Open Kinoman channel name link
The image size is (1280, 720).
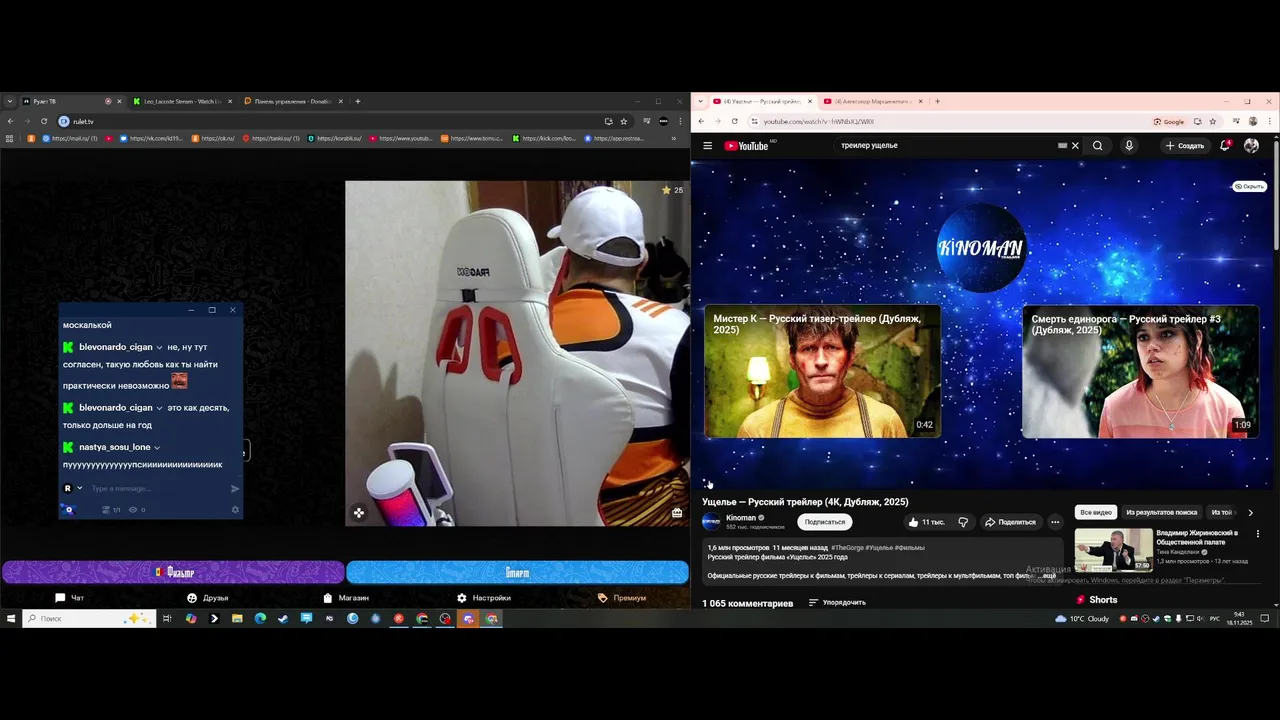tap(741, 518)
